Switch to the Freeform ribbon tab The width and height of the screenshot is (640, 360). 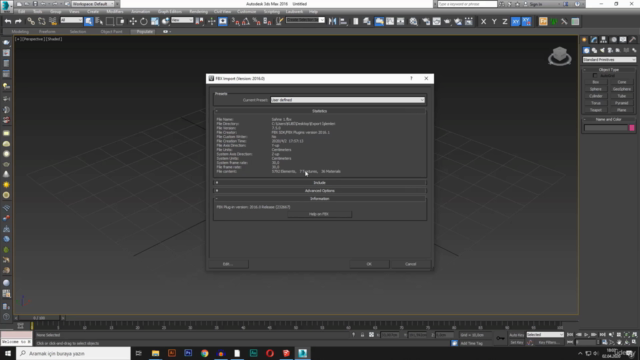(47, 31)
